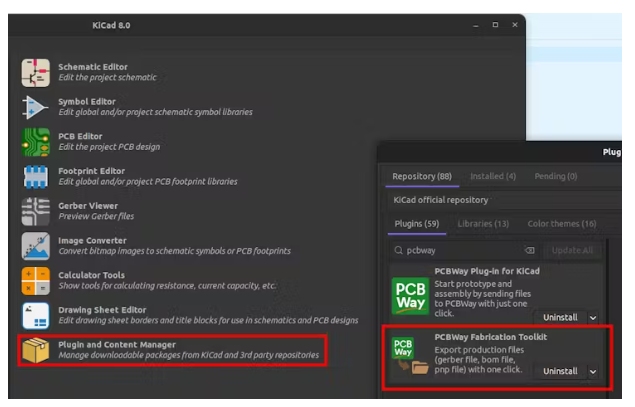
Task: Expand dropdown arrow next to Fabrication Toolkit Uninstall
Action: [593, 372]
